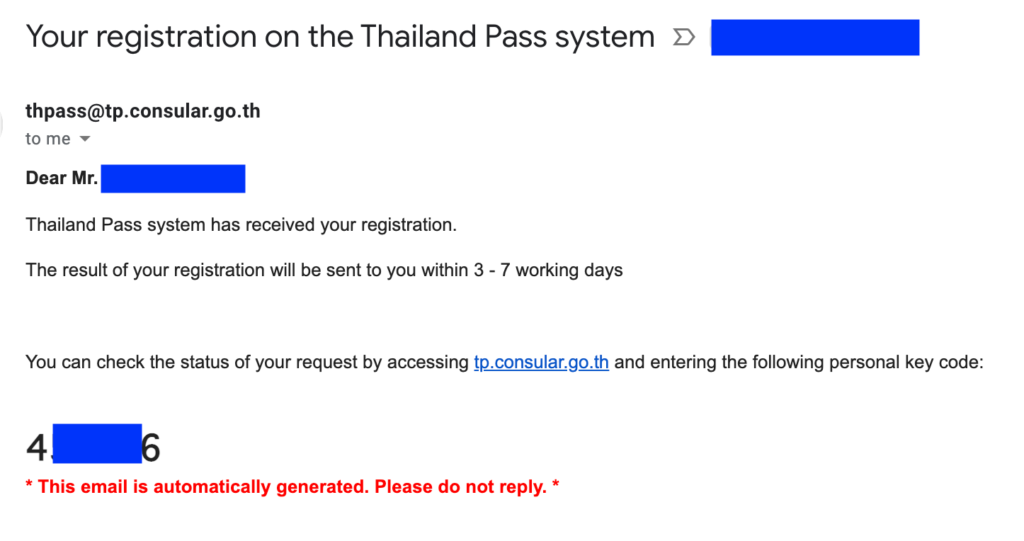Image resolution: width=1024 pixels, height=541 pixels.
Task: Click the sender address thpass@tp.consular.go.th
Action: point(143,111)
